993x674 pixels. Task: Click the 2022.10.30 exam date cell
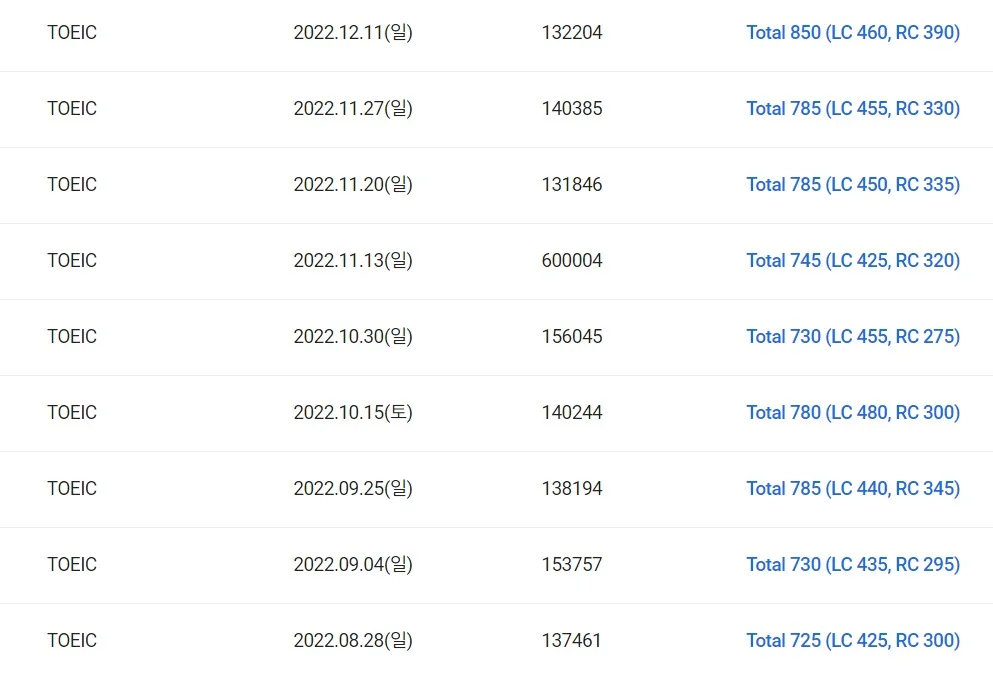point(353,337)
